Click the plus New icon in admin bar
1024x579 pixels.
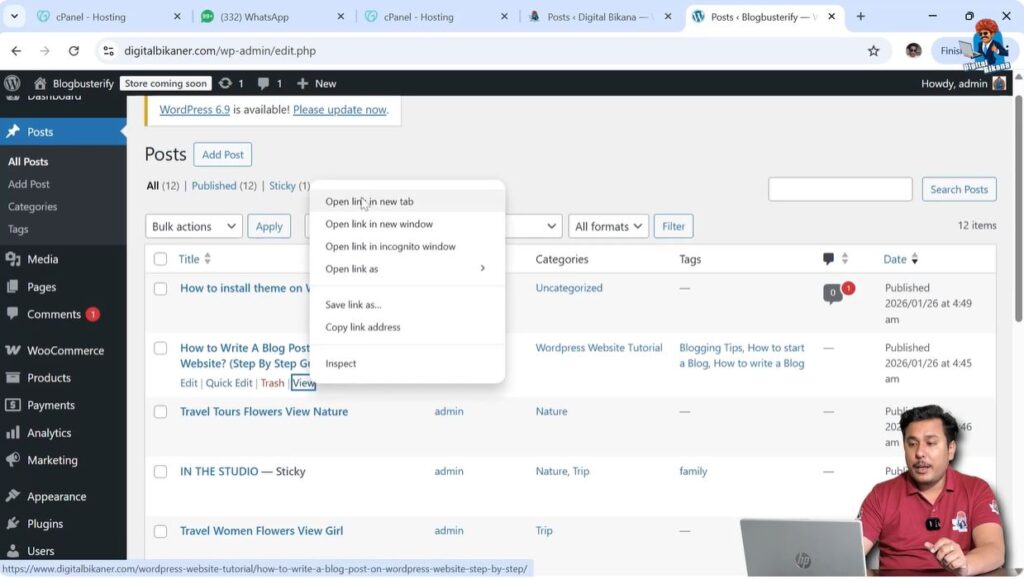302,84
